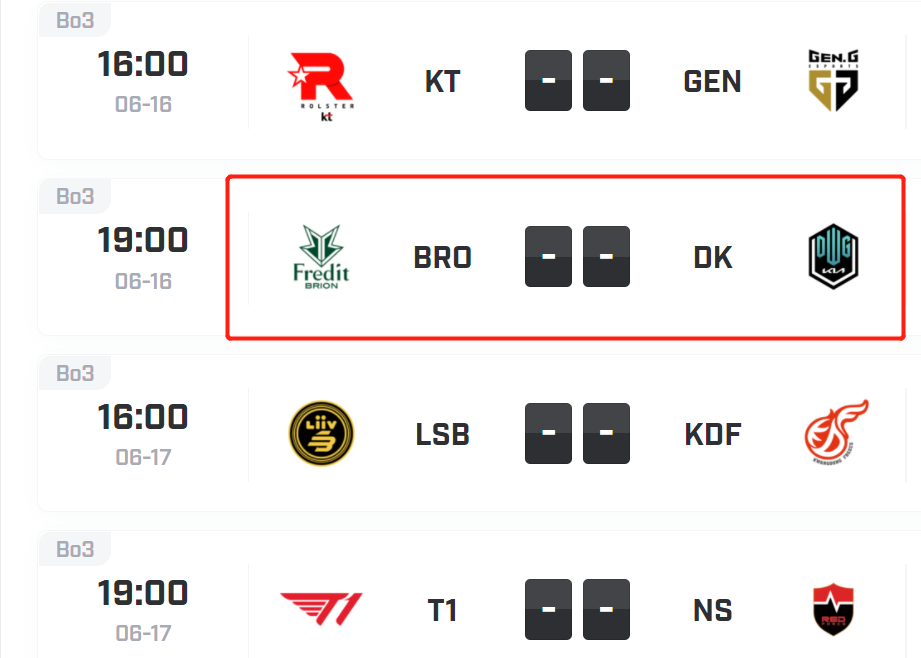This screenshot has width=921, height=658.
Task: Click the KT team name
Action: coord(442,82)
